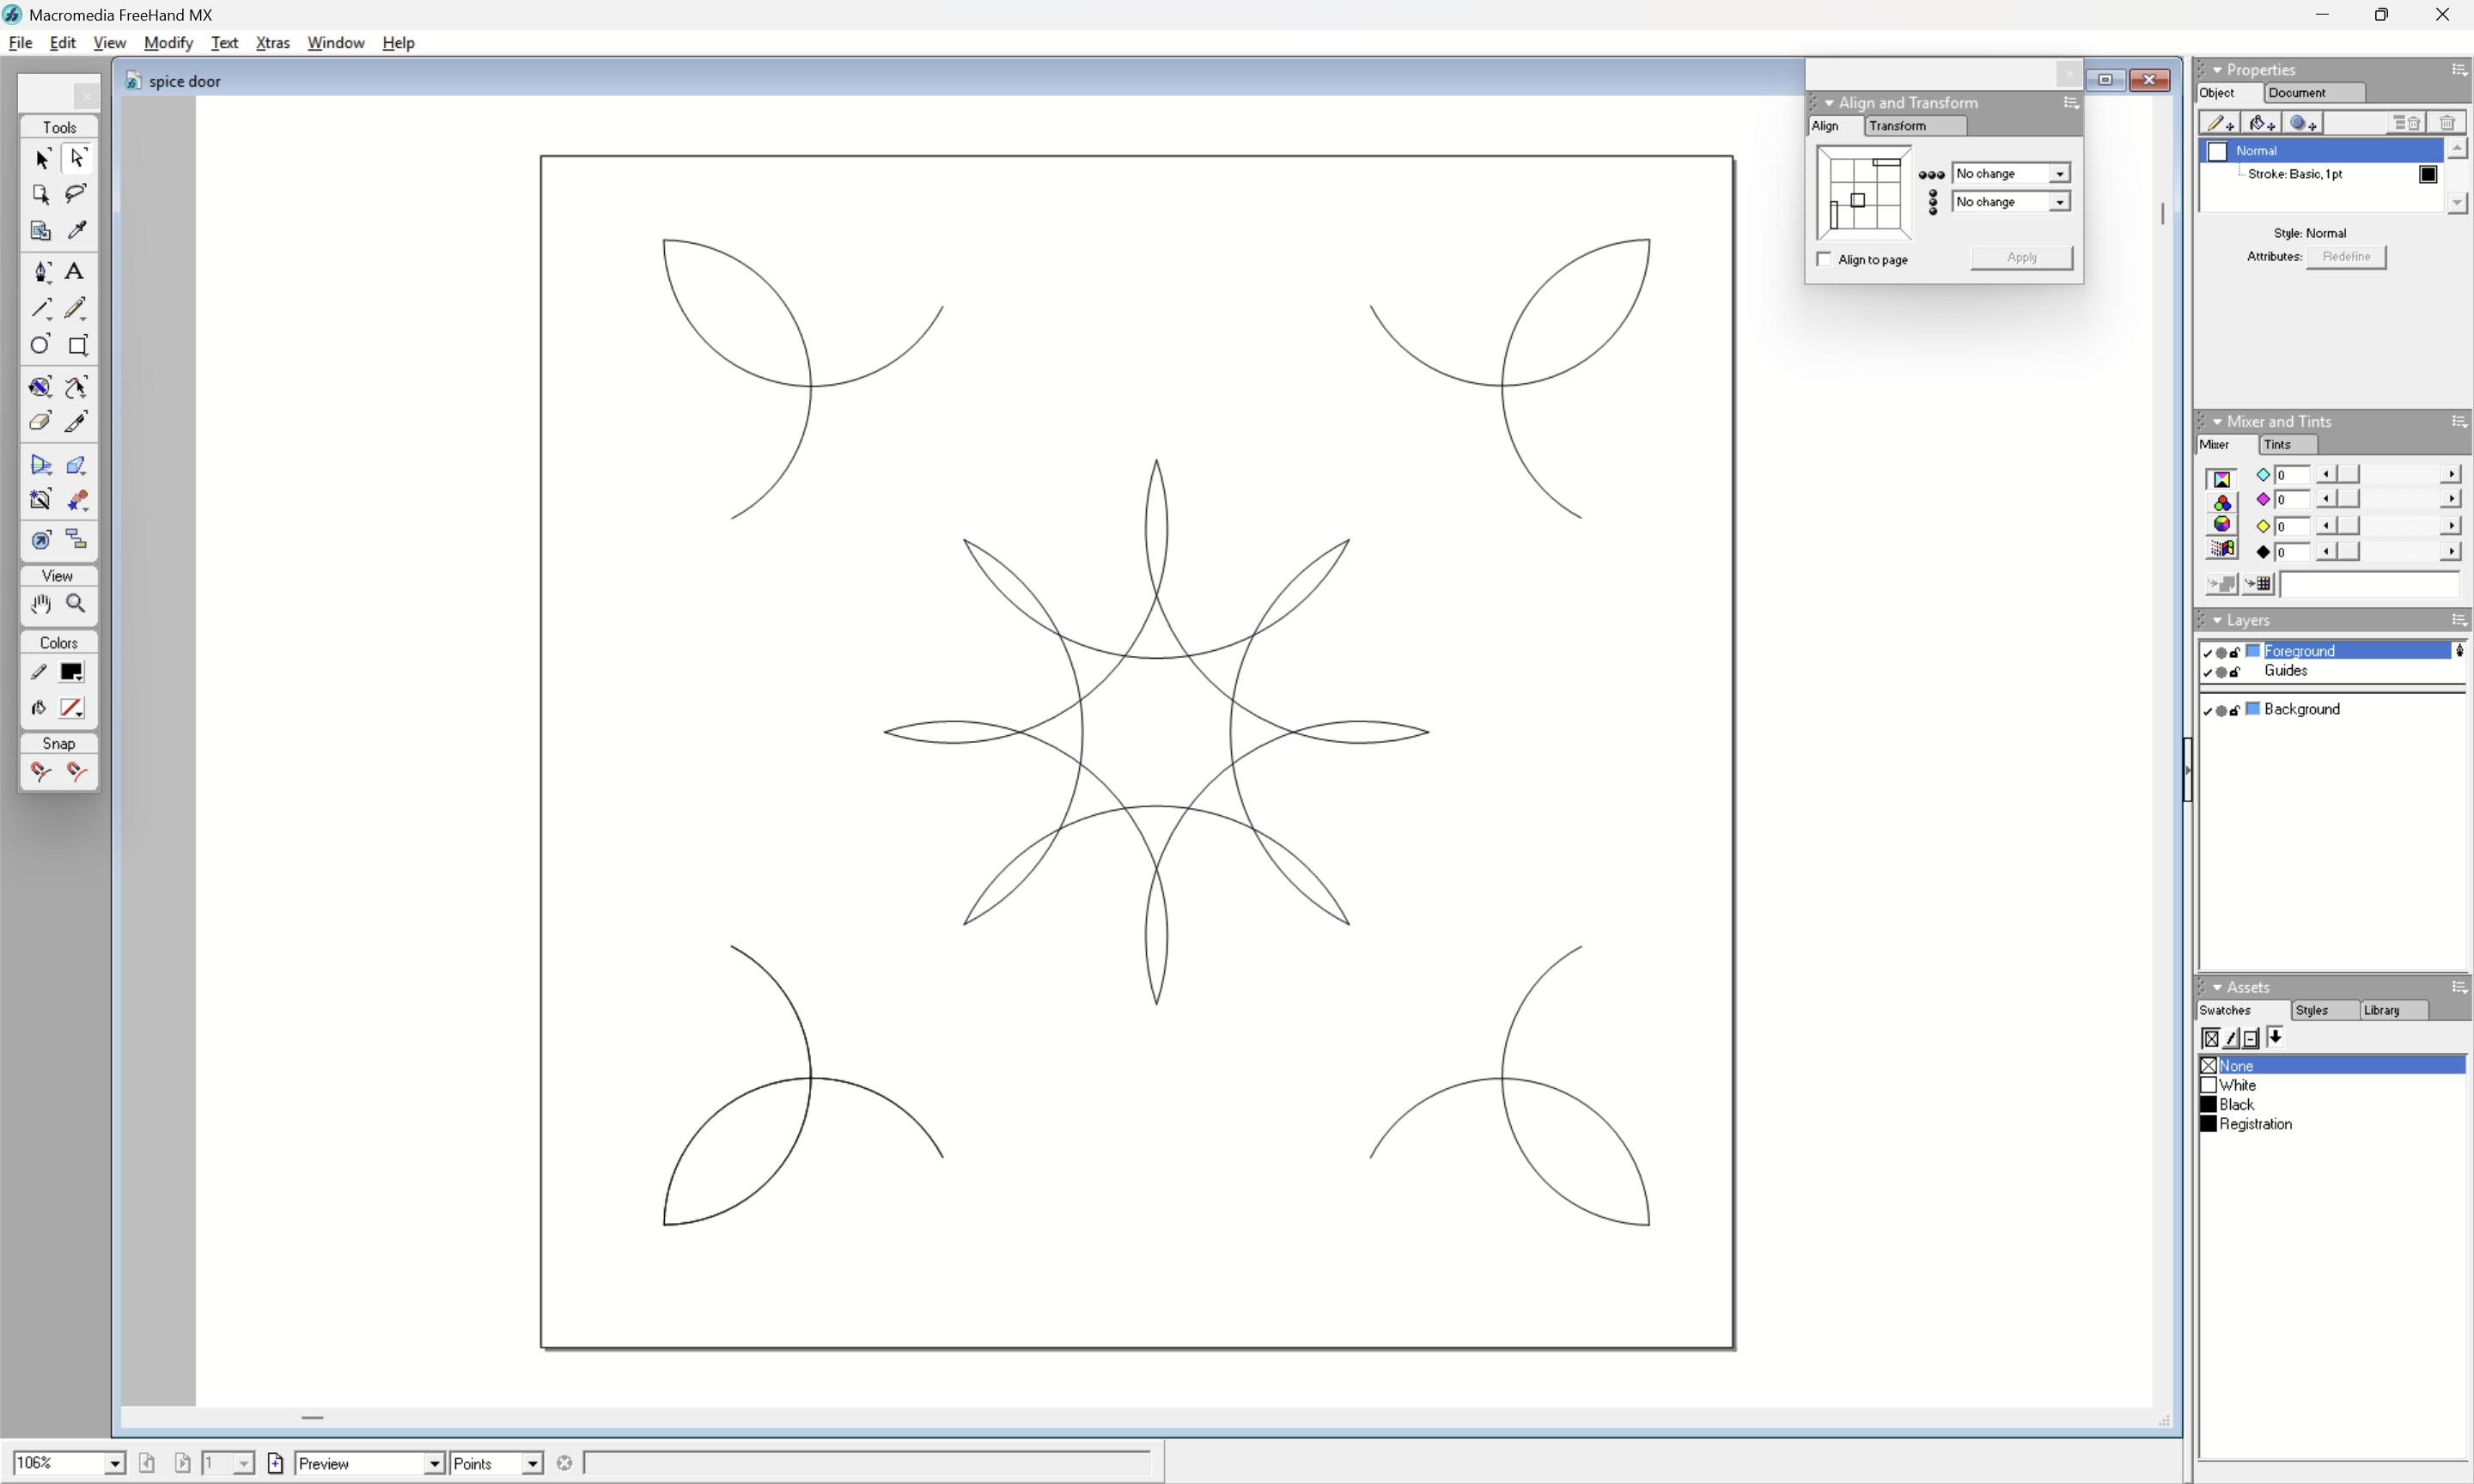
Task: Select the Pen tool
Action: tap(41, 271)
